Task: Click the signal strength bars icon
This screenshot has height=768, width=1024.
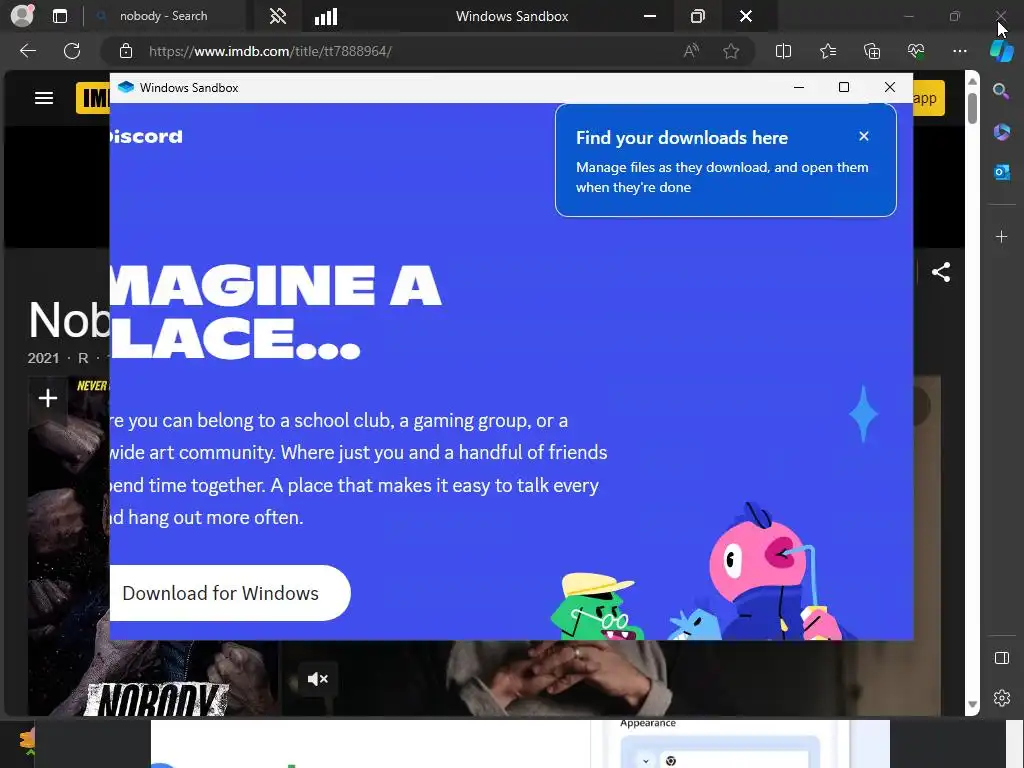Action: point(326,16)
